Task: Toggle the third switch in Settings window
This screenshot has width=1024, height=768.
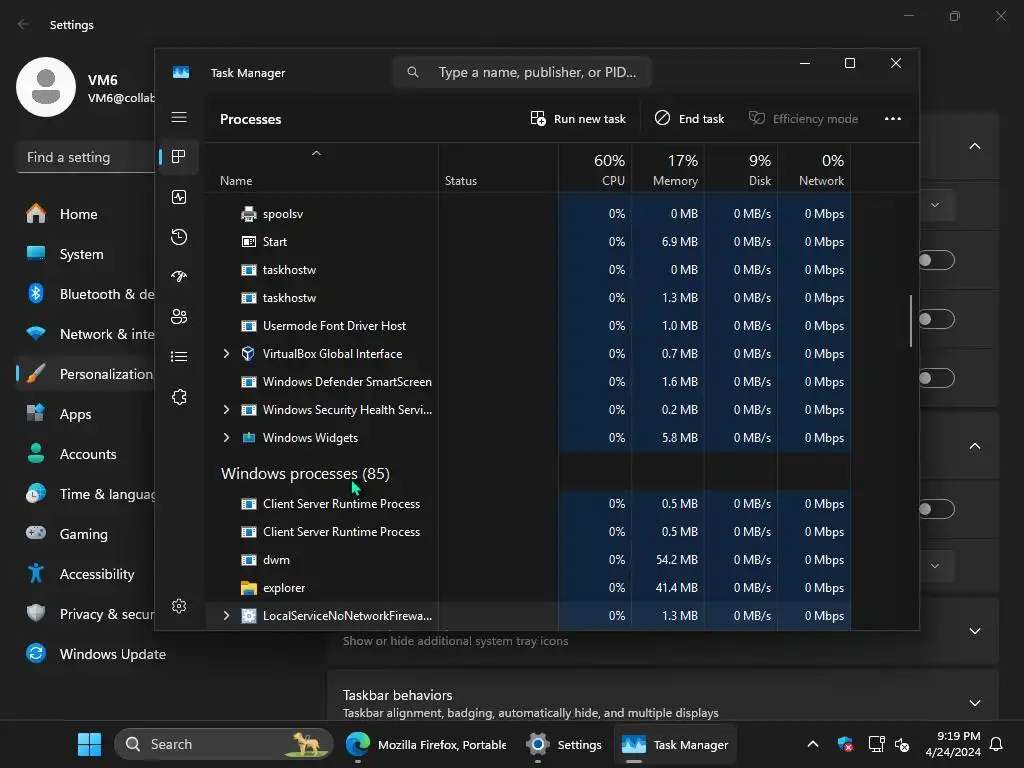Action: (x=936, y=378)
